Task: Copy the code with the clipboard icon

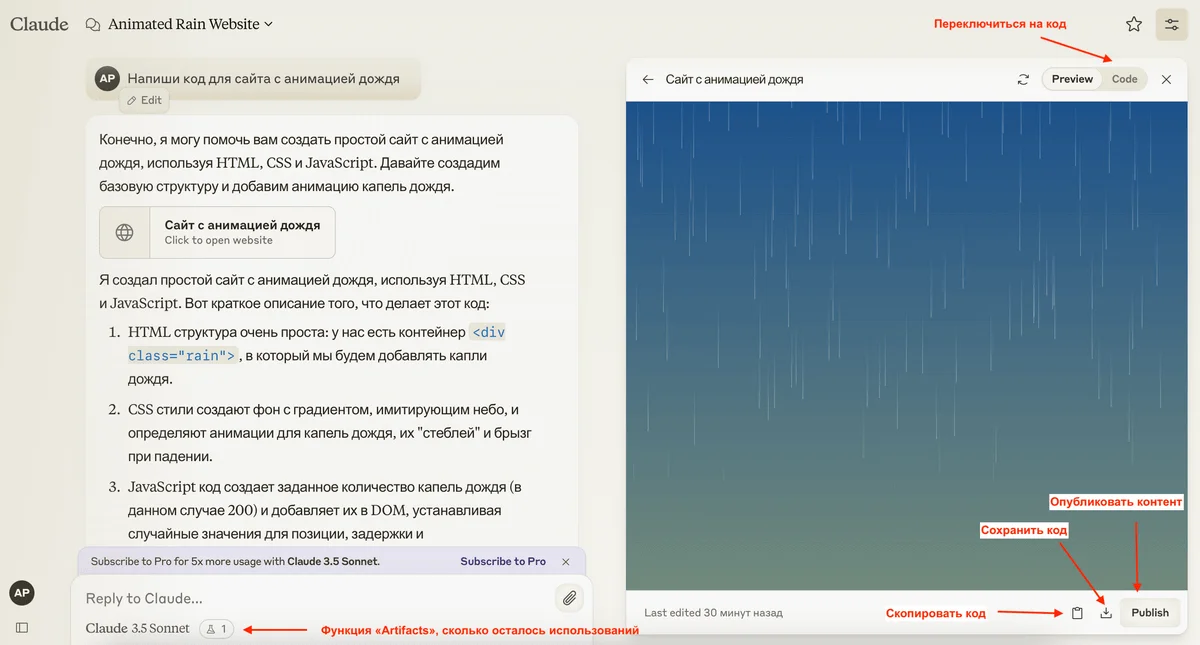Action: (x=1077, y=613)
